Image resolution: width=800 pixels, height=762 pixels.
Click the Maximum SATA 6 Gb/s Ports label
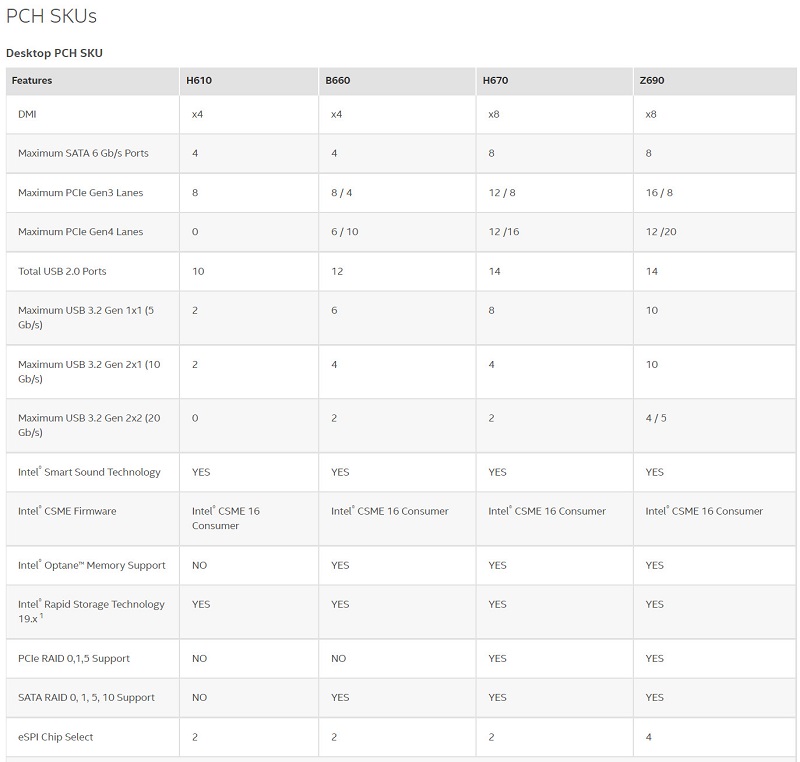coord(83,153)
